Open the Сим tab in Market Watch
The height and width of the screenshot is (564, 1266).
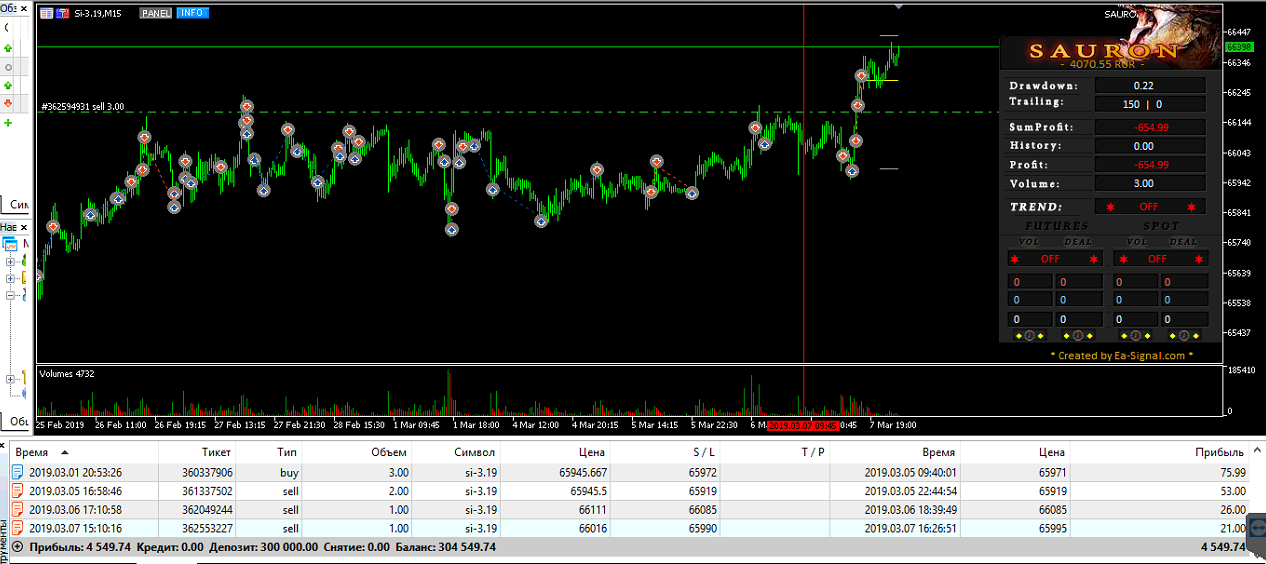(x=19, y=204)
